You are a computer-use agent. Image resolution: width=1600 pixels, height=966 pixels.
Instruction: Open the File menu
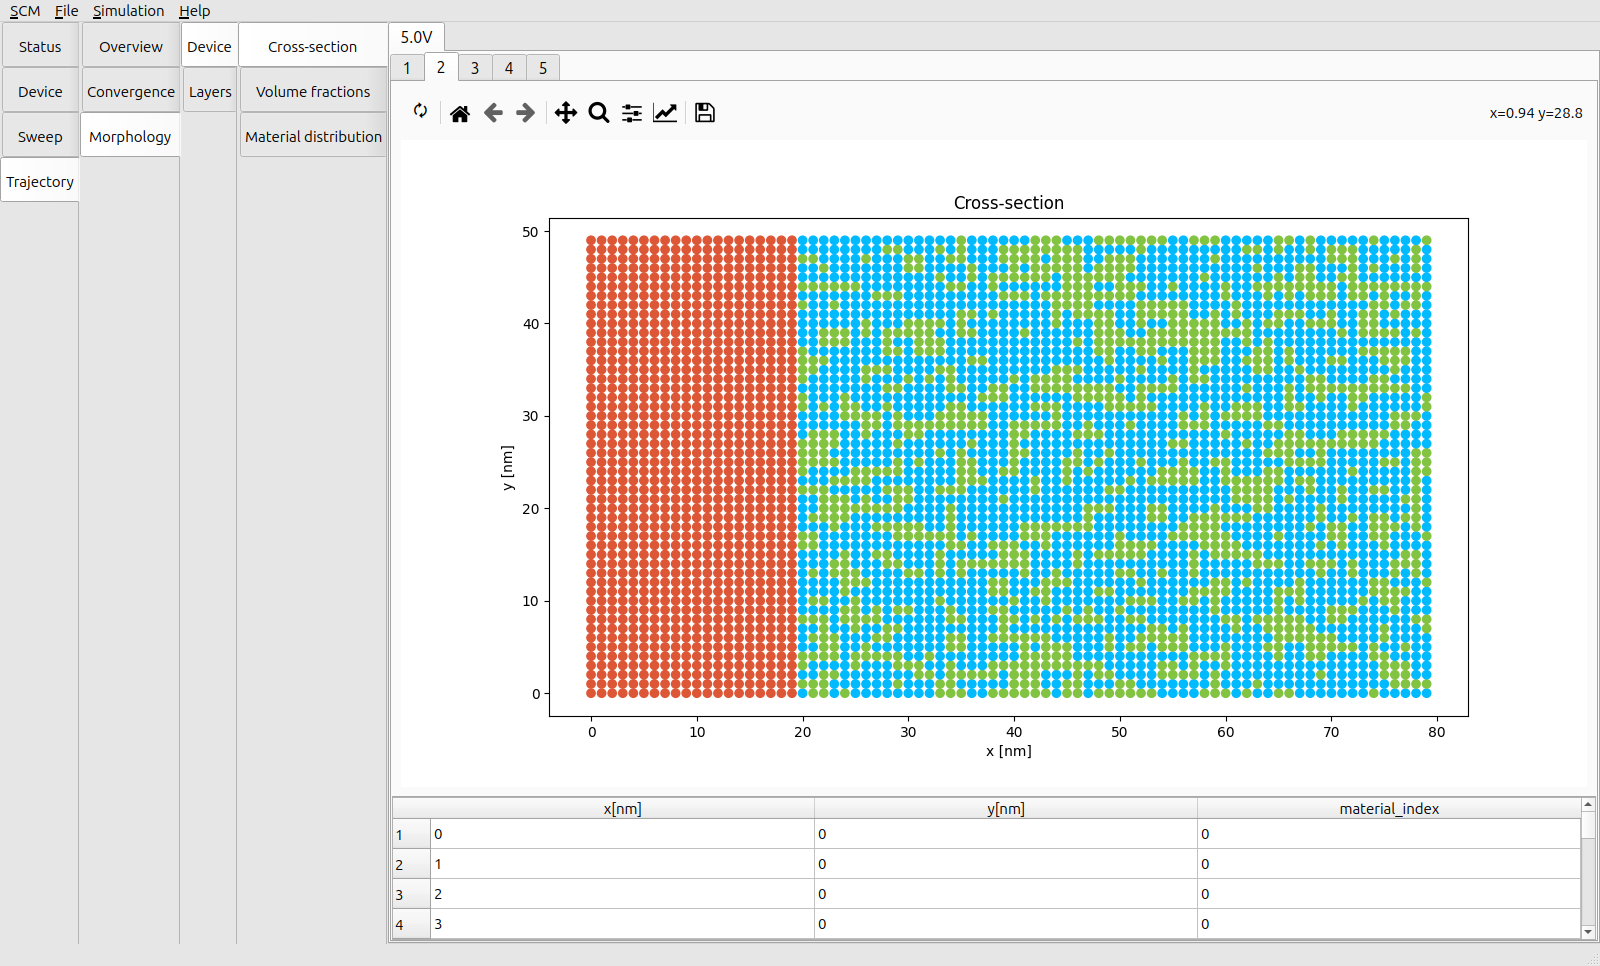[x=66, y=11]
